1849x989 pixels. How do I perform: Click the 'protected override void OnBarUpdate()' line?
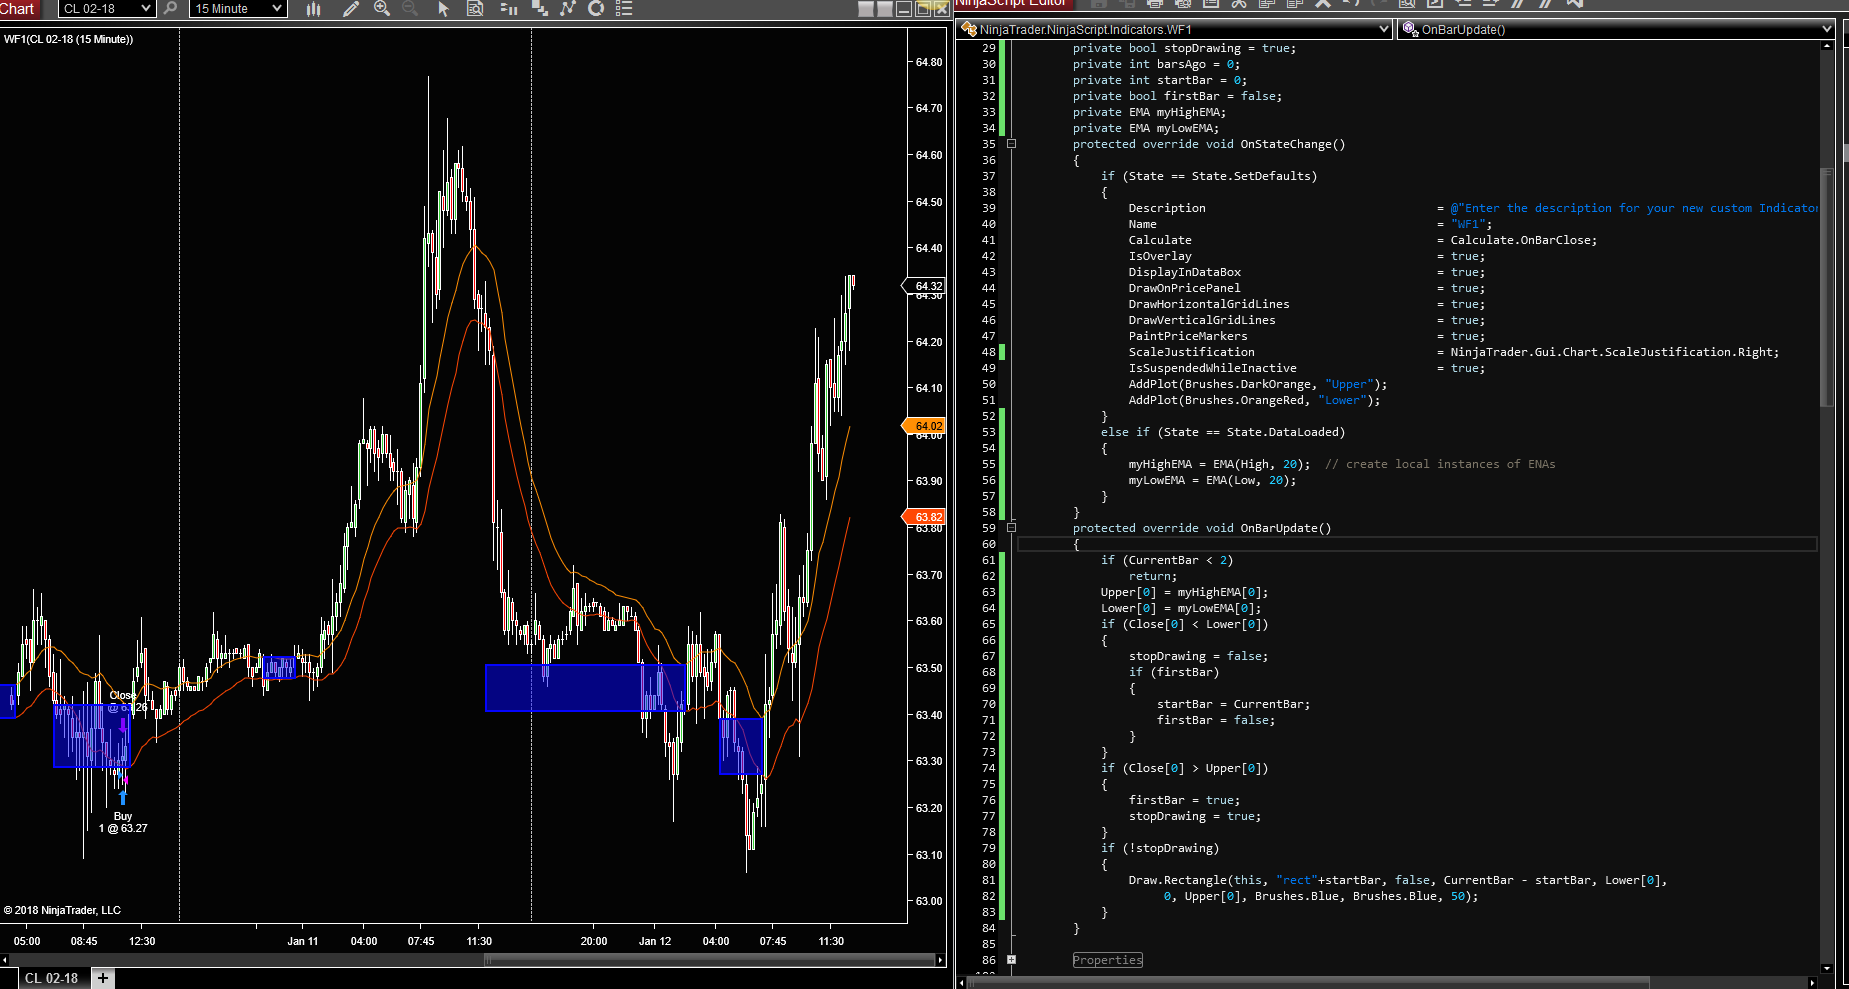click(x=1202, y=528)
